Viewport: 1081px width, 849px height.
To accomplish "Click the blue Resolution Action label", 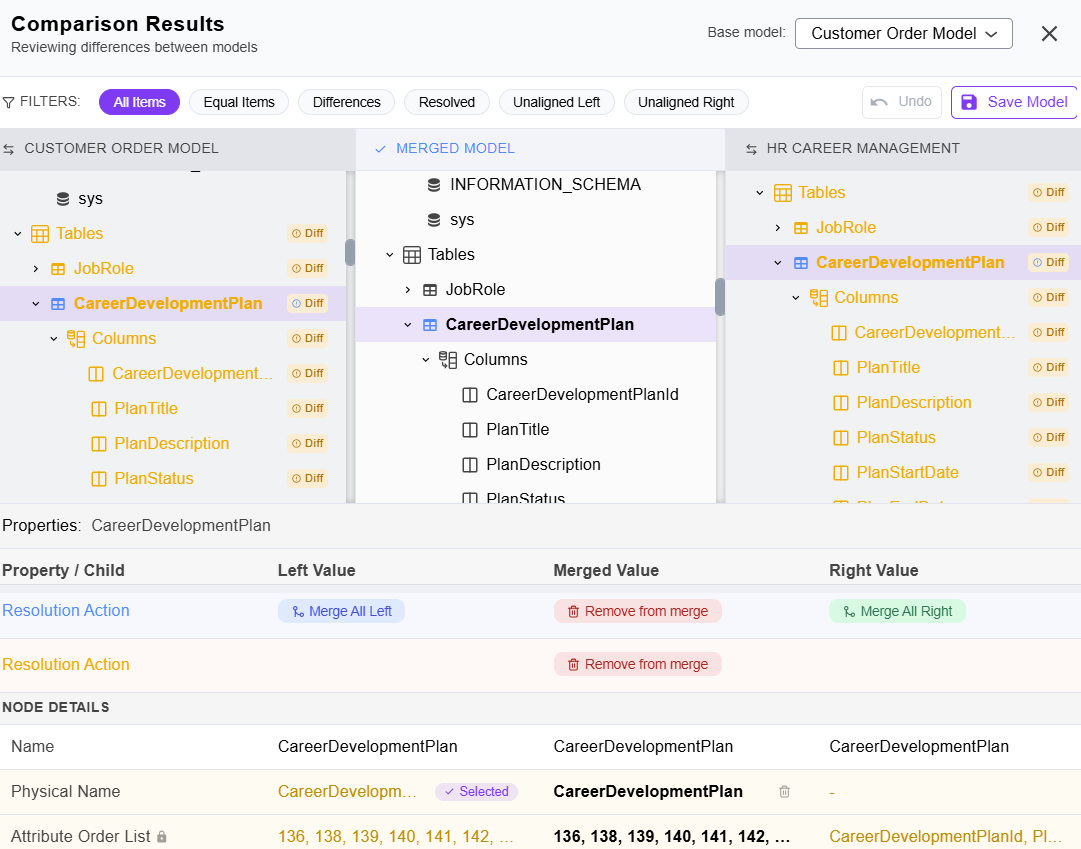I will pyautogui.click(x=66, y=611).
